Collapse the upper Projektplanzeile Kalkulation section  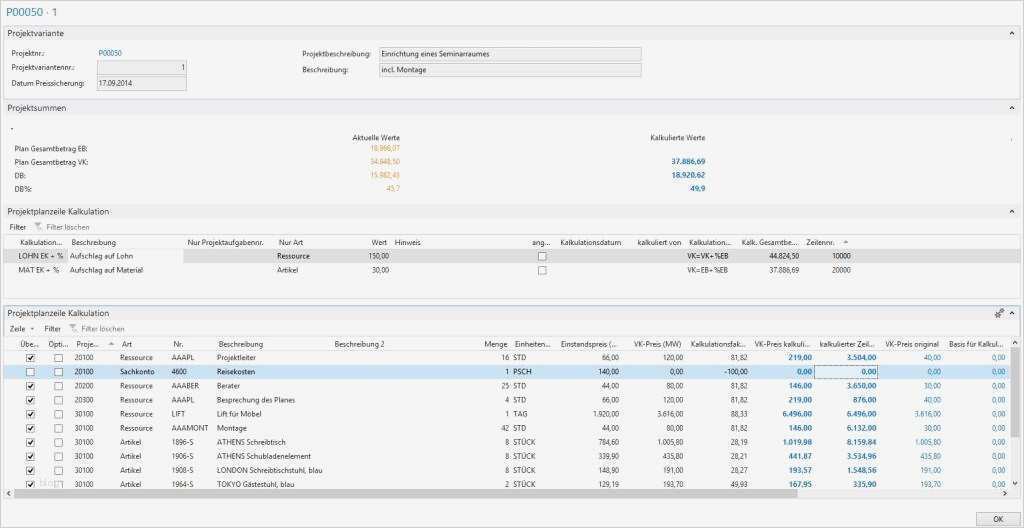coord(1011,212)
